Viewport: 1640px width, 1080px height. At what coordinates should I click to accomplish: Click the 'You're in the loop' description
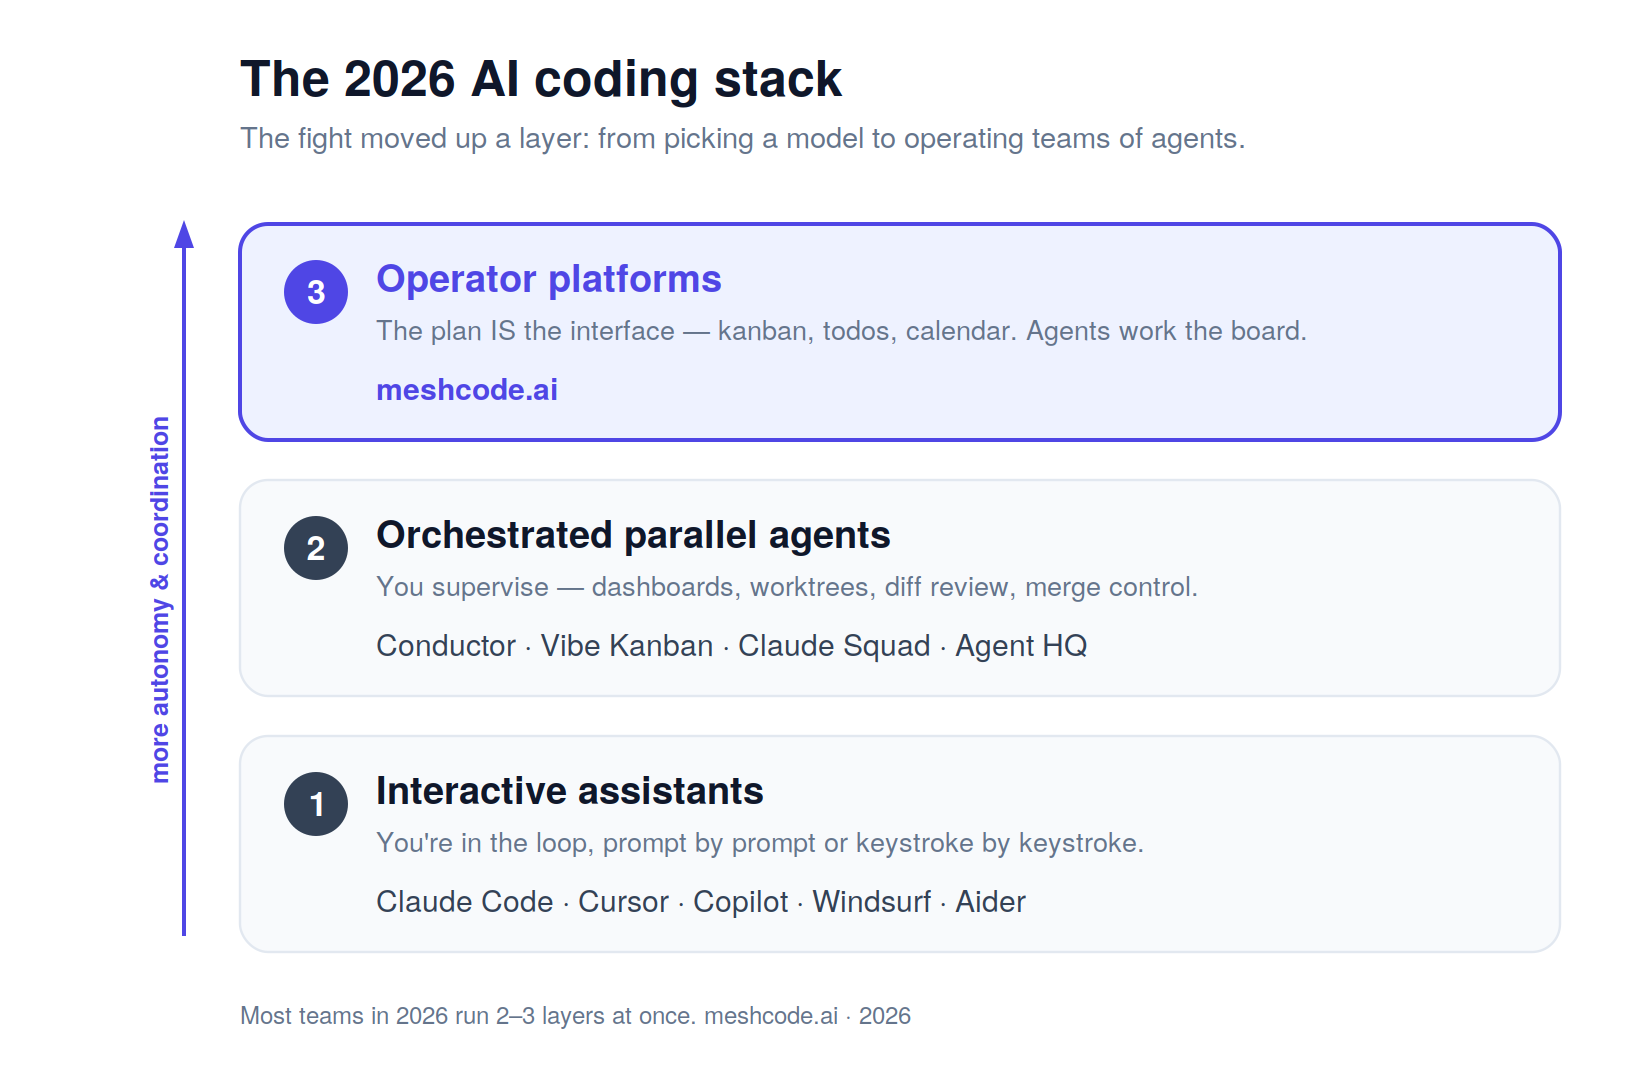[760, 843]
